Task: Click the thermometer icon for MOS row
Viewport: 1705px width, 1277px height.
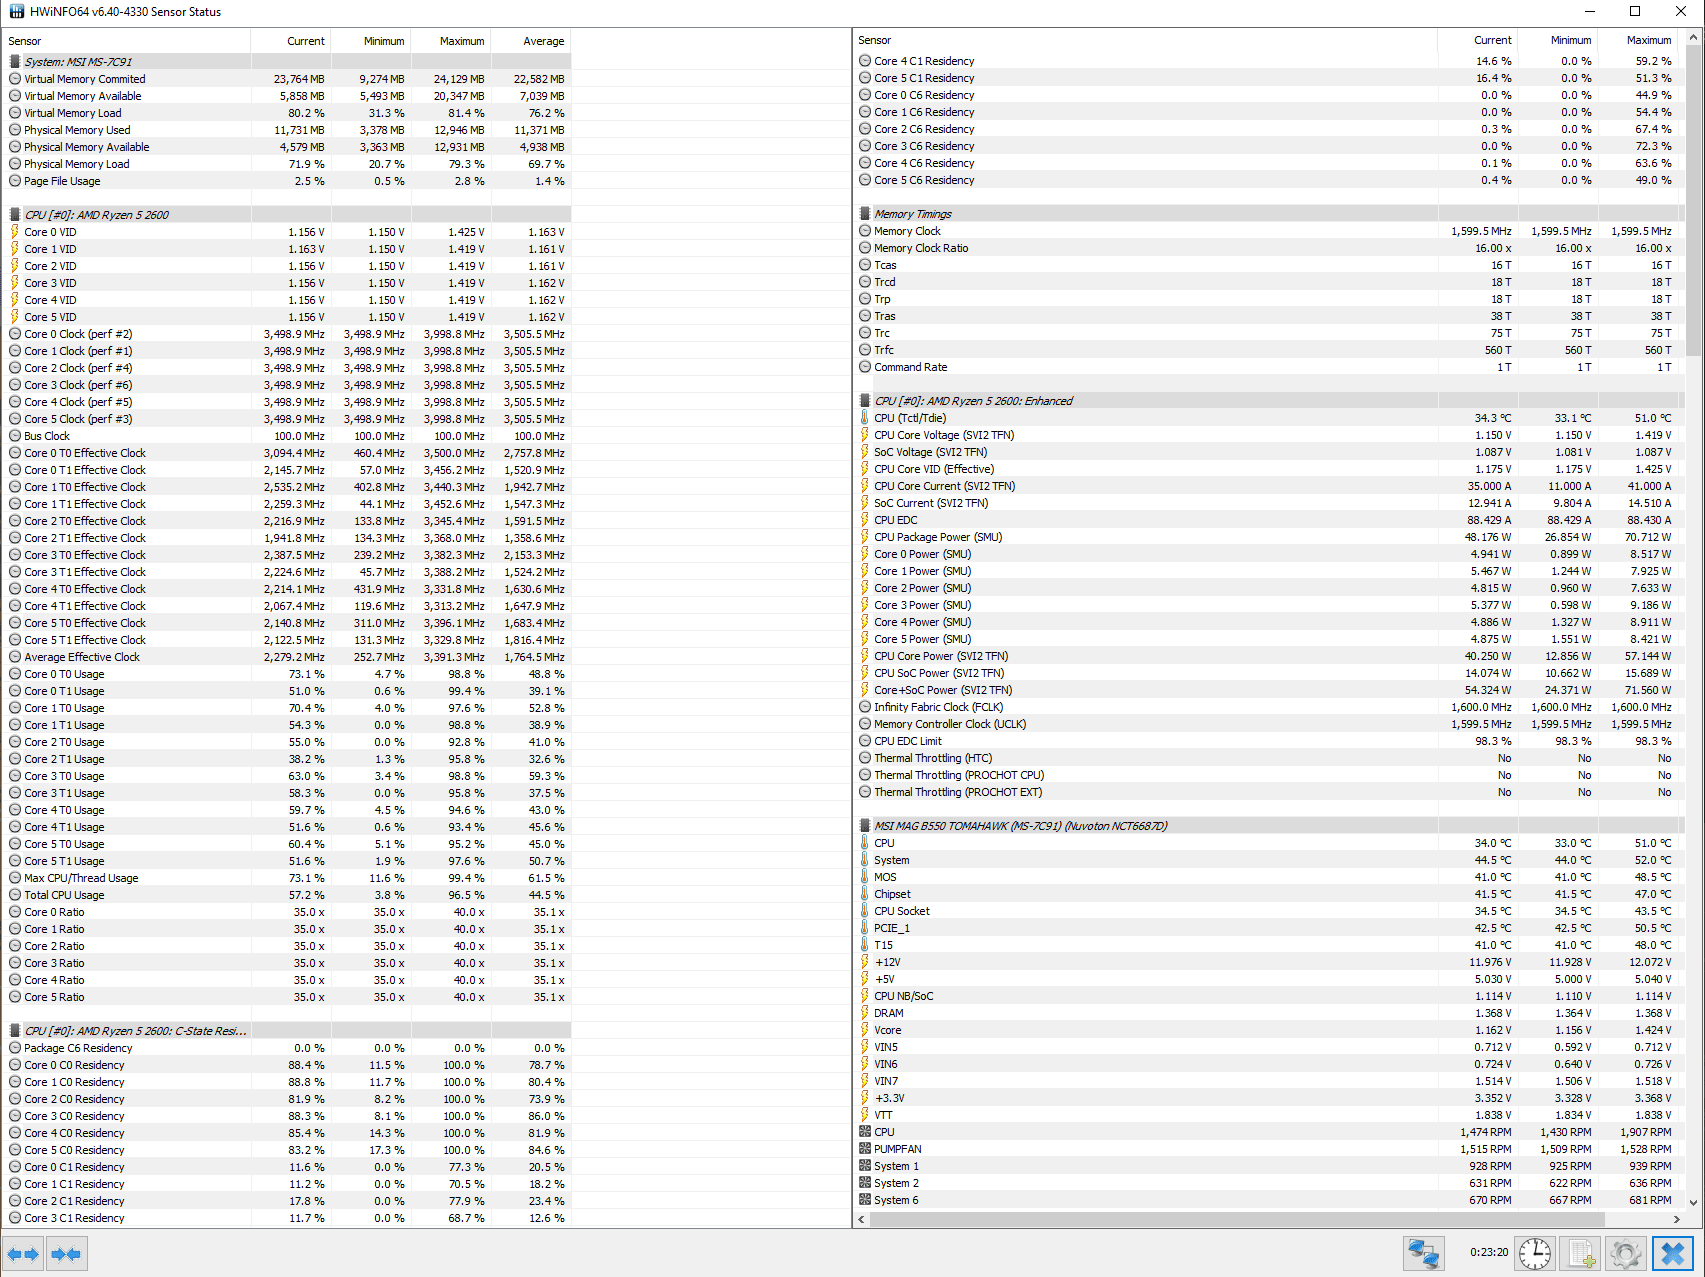Action: tap(865, 877)
